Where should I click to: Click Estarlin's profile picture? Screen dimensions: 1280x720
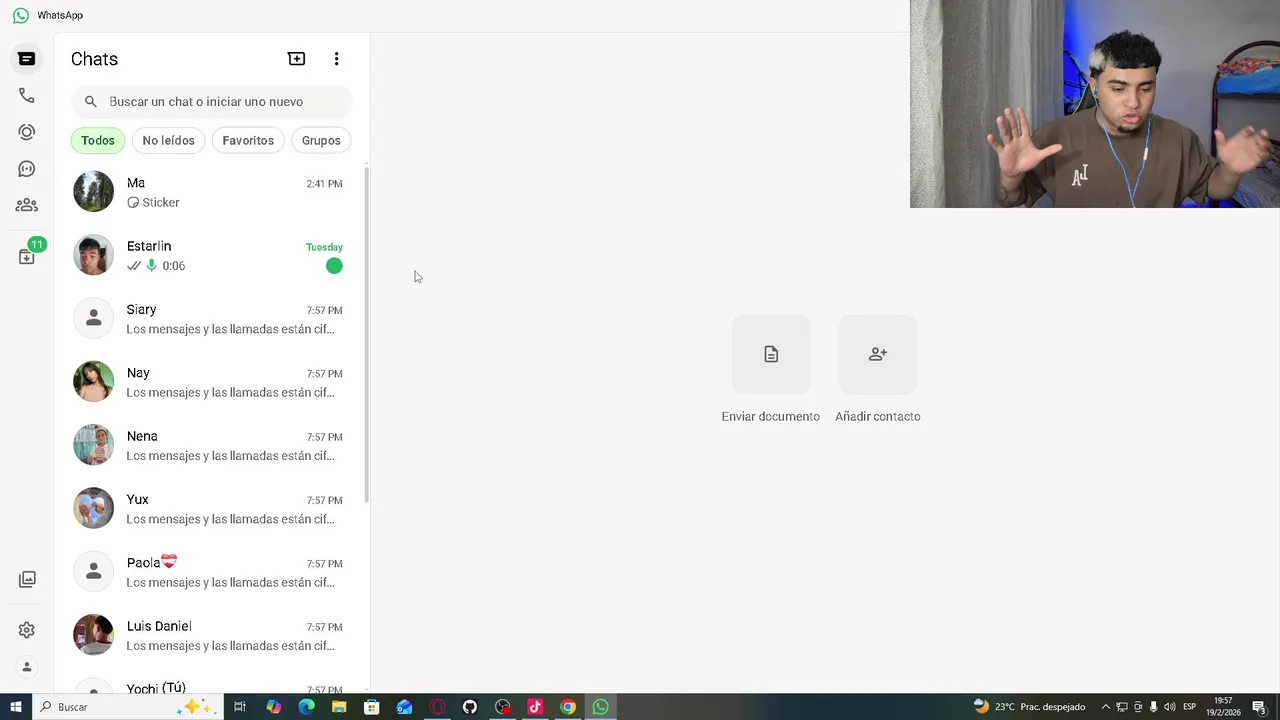(94, 255)
